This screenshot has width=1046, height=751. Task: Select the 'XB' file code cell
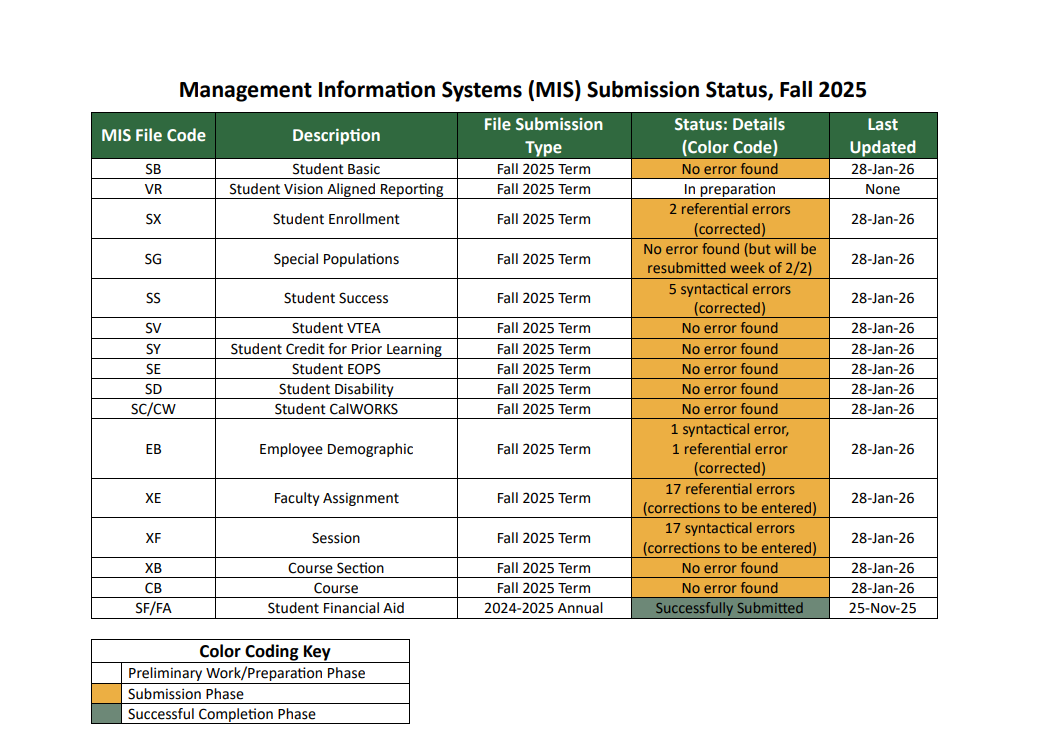coord(153,568)
